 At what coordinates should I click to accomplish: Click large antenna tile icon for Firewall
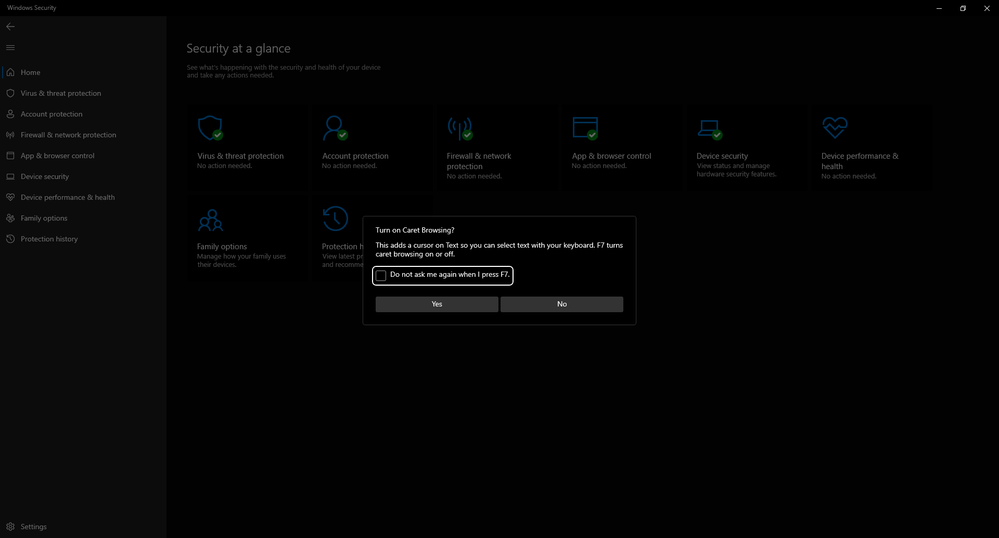tap(460, 128)
